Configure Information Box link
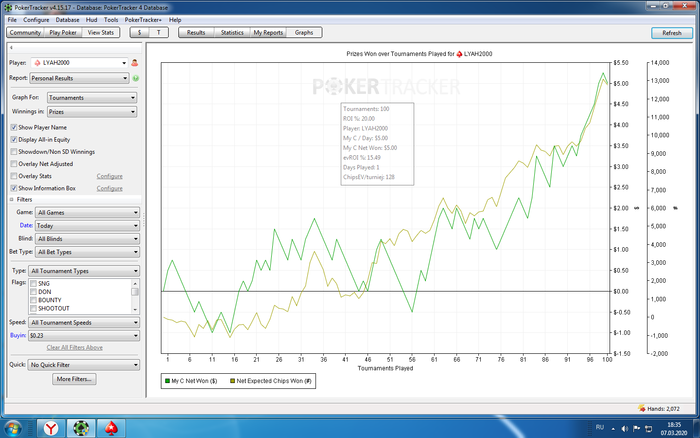The height and width of the screenshot is (438, 700). click(109, 188)
